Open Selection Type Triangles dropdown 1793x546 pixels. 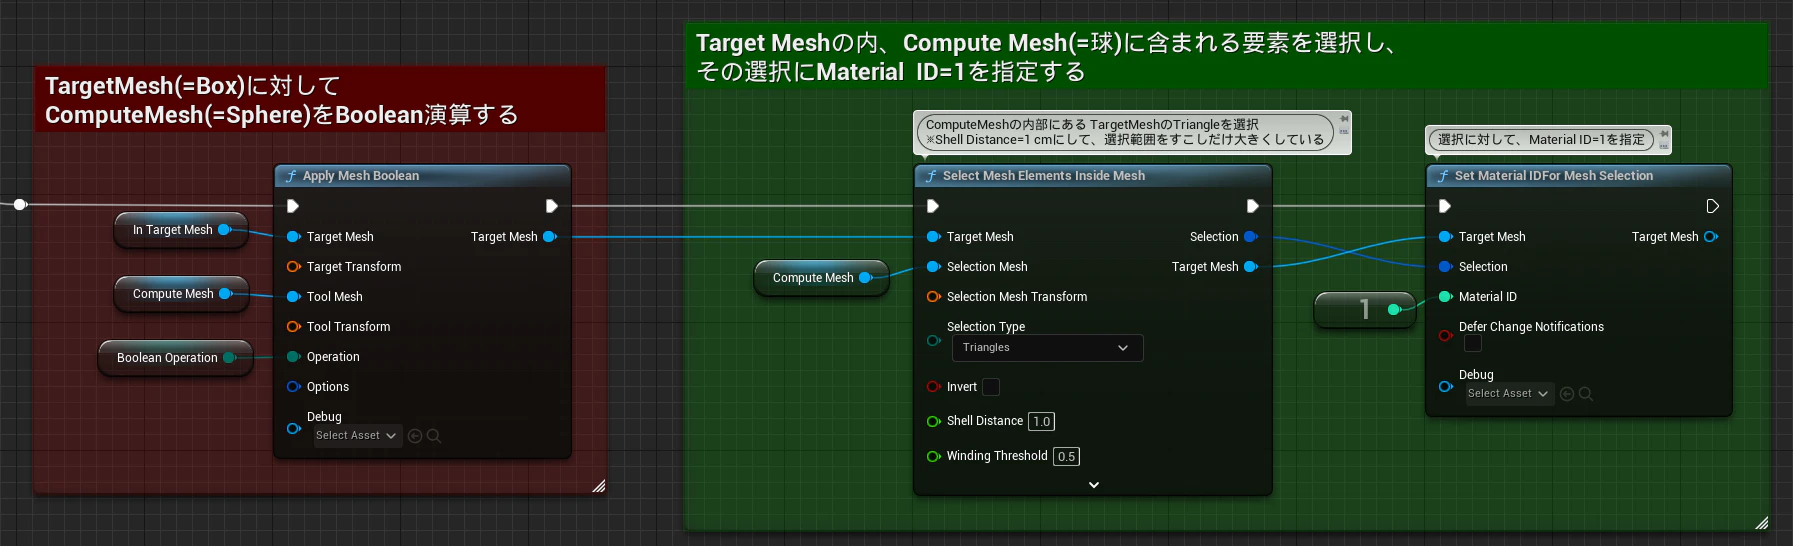(x=1047, y=348)
